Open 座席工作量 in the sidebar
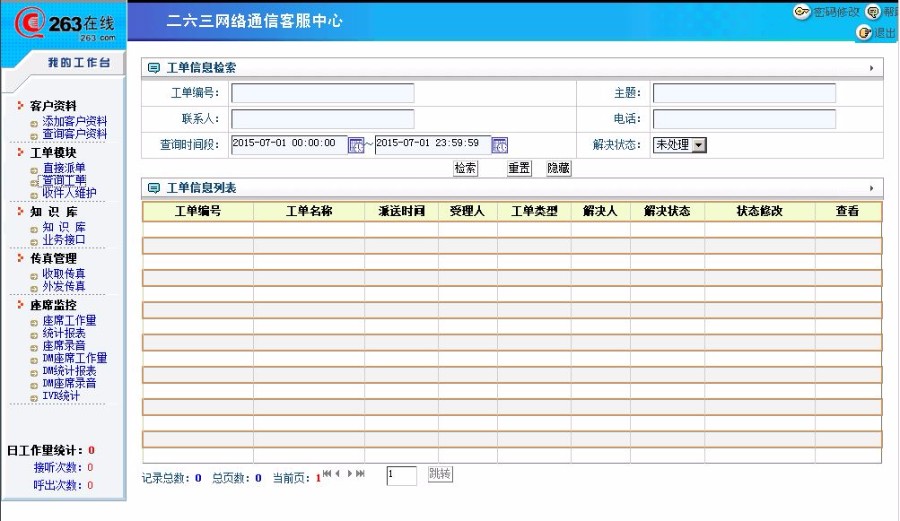 [69, 320]
